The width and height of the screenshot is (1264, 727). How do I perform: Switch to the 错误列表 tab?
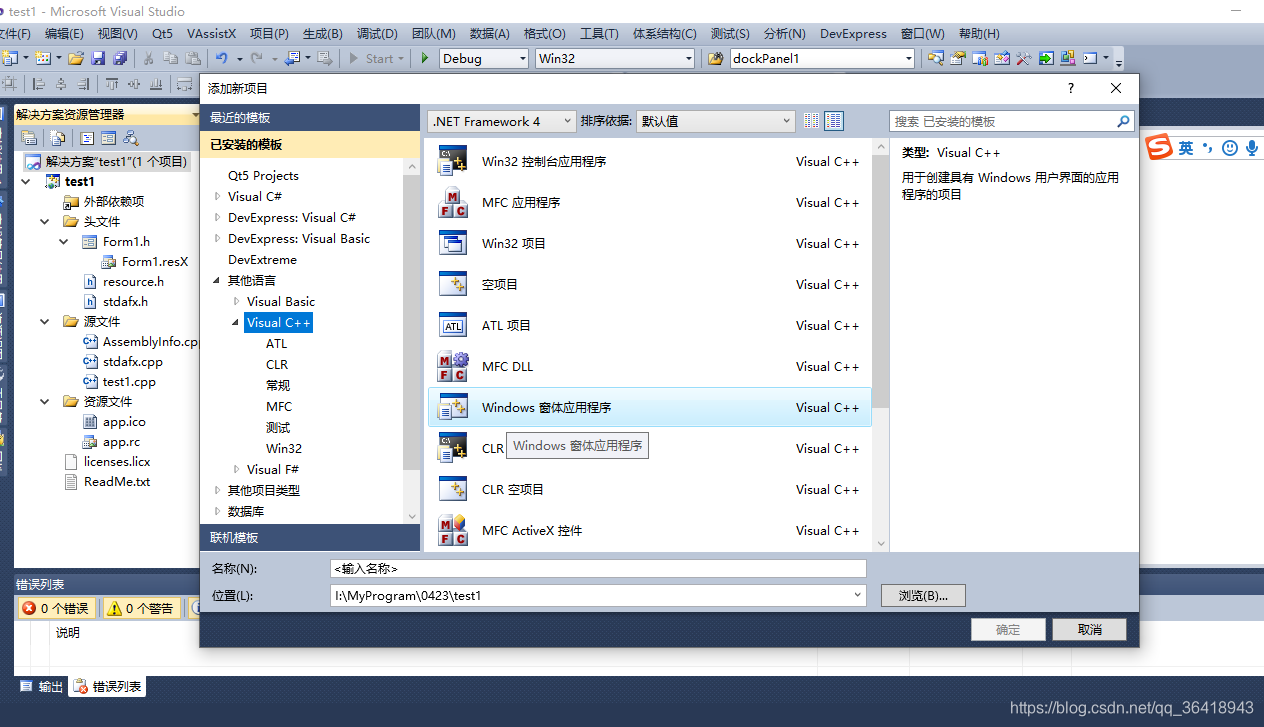[106, 686]
